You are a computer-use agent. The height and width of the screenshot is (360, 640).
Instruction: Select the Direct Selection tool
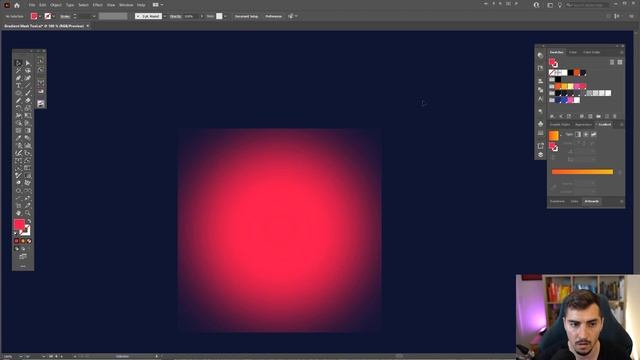click(28, 63)
